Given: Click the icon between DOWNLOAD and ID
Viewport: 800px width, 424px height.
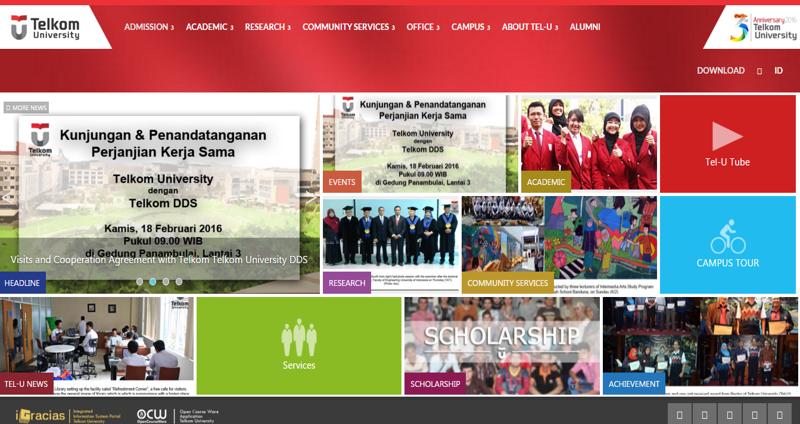Looking at the screenshot, I should [759, 71].
